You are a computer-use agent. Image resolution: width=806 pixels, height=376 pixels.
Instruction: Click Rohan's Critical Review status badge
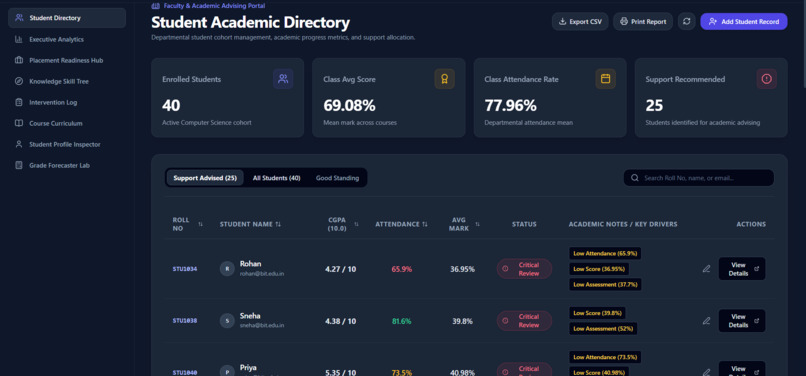(524, 269)
